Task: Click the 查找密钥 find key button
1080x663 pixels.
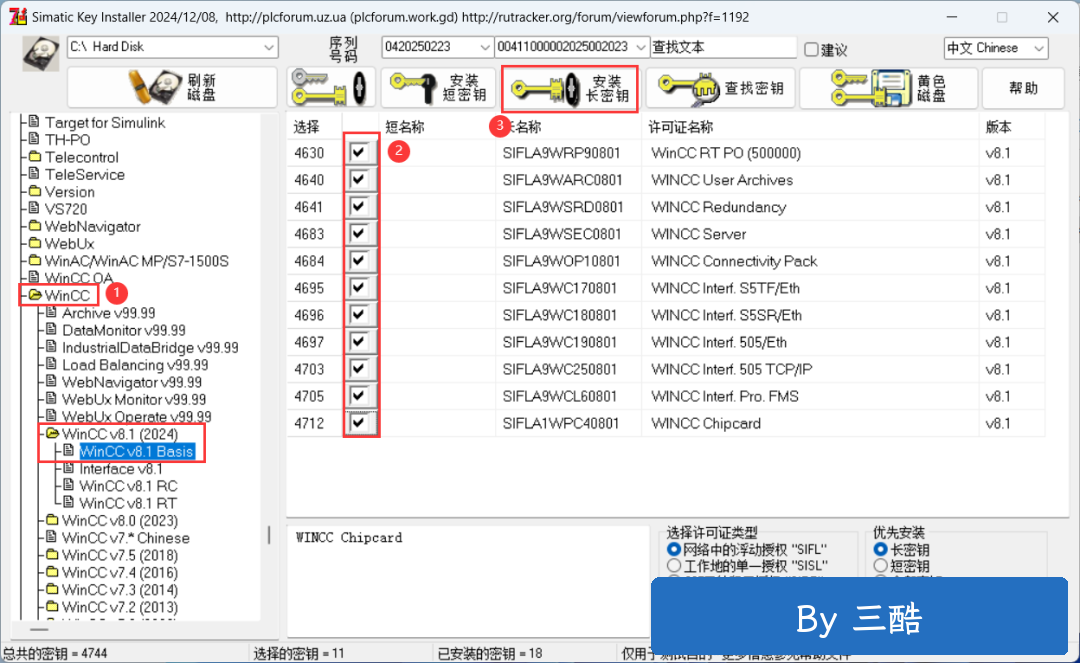Action: point(720,87)
